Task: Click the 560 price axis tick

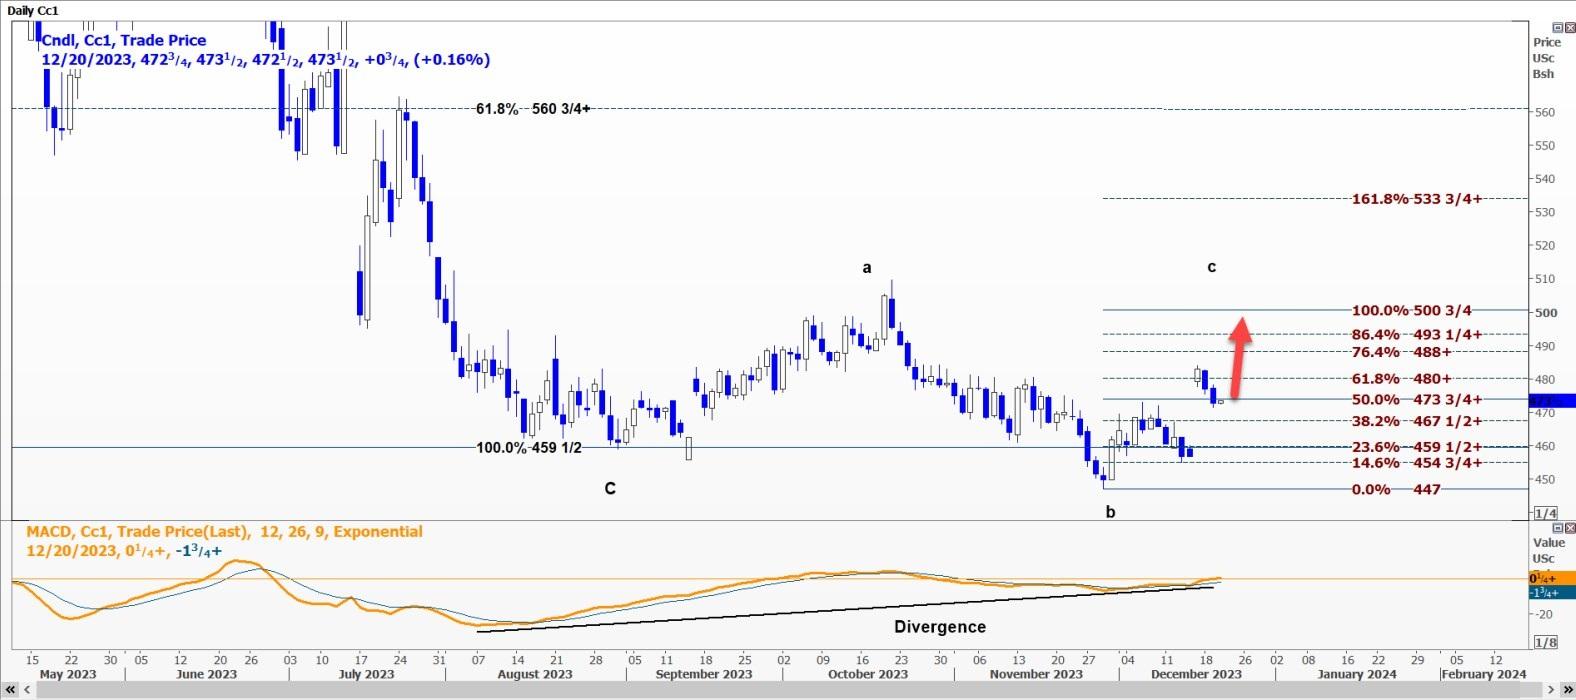Action: [x=1546, y=112]
